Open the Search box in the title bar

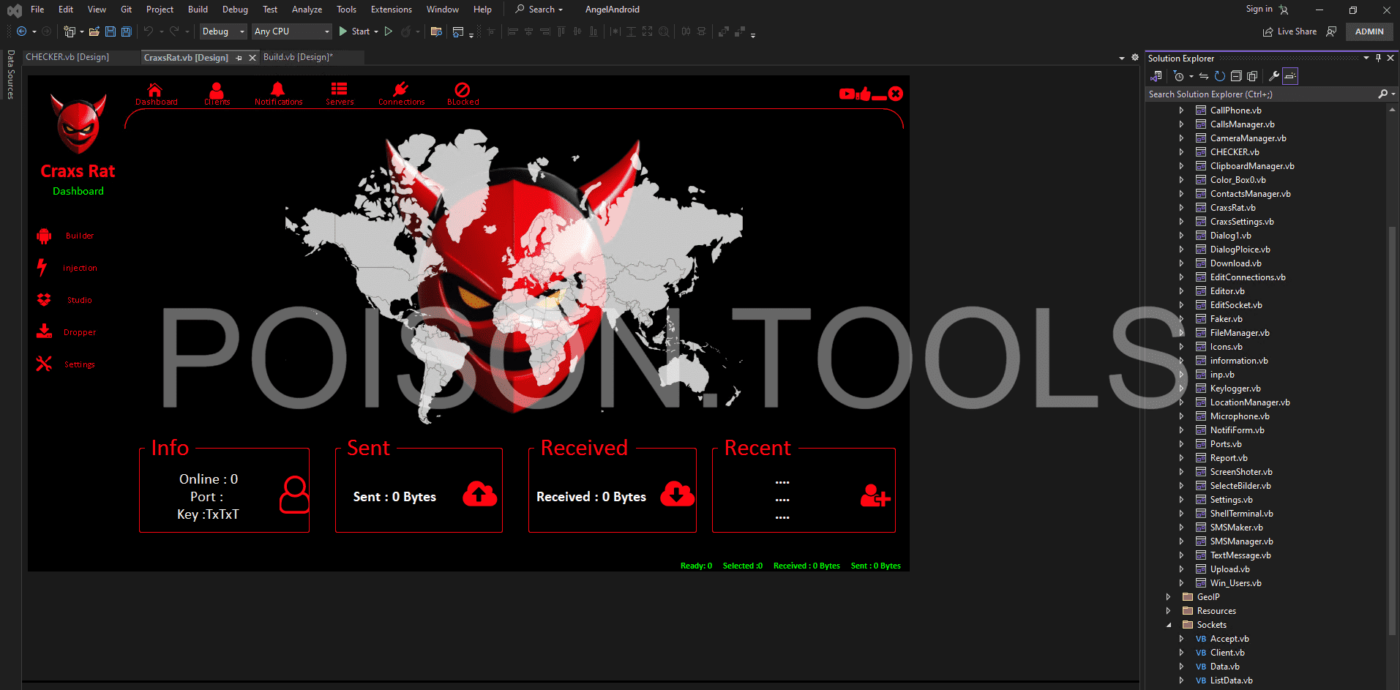click(x=539, y=9)
